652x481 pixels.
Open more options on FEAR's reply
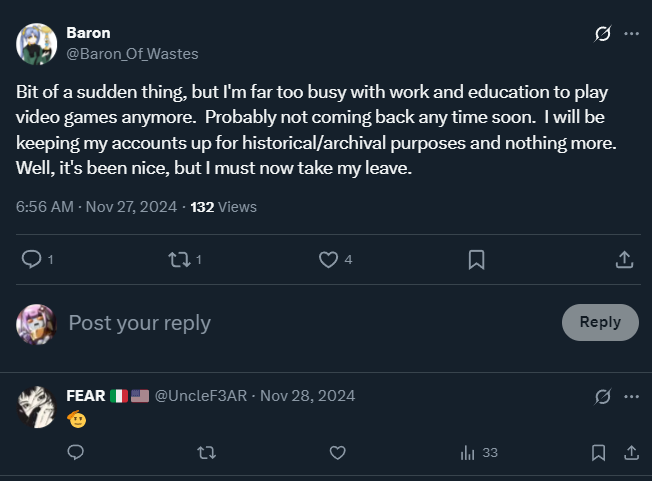pos(631,396)
